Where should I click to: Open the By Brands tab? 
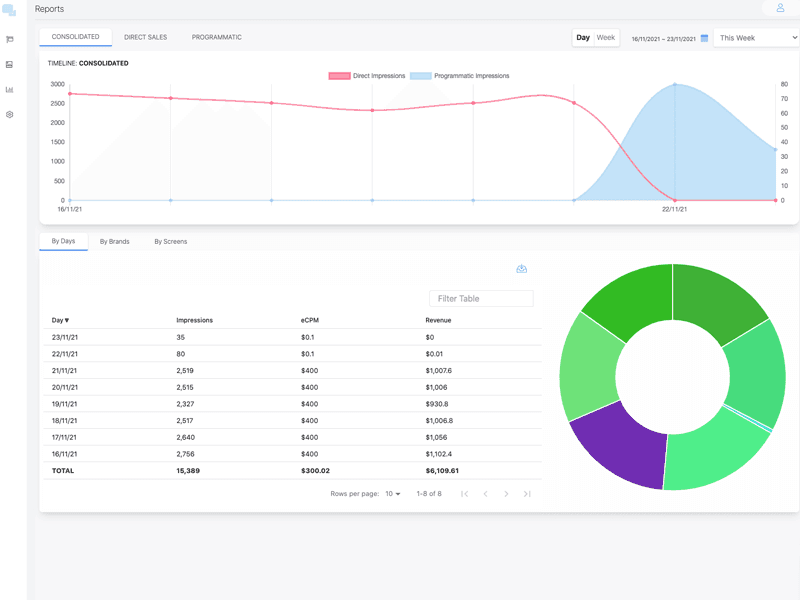click(114, 241)
